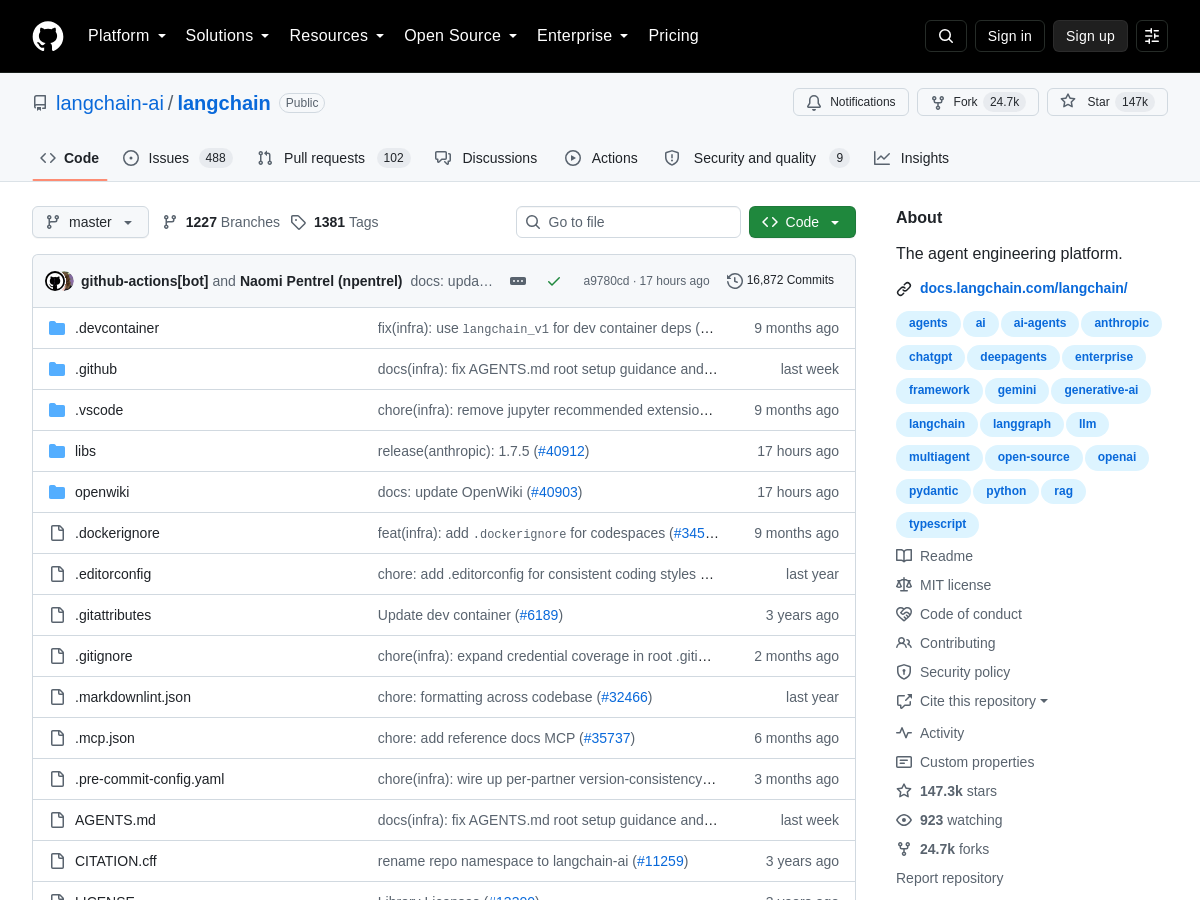The image size is (1200, 900).
Task: Expand the Solutions menu
Action: tap(228, 36)
